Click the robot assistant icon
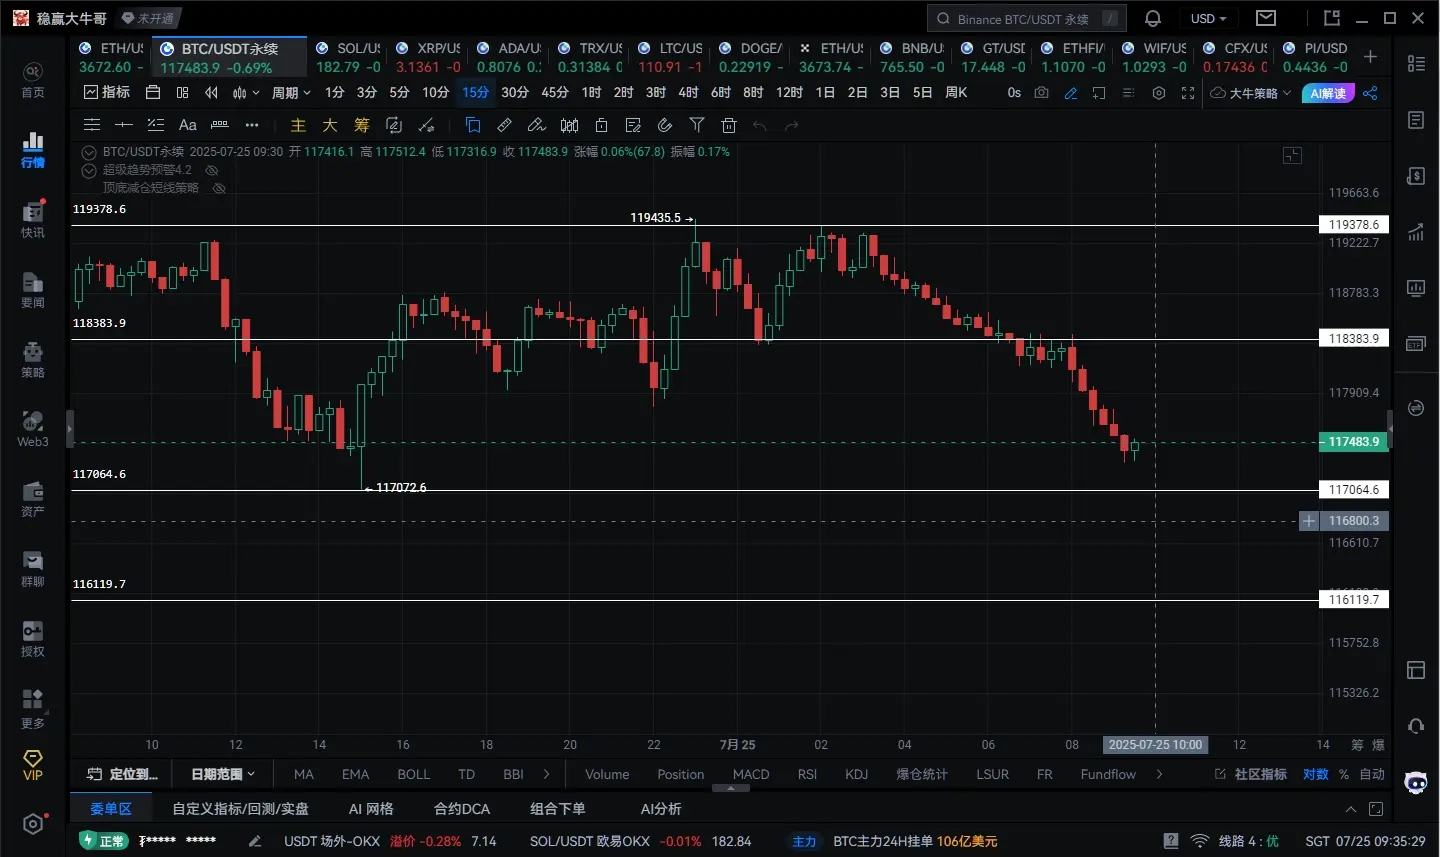The width and height of the screenshot is (1440, 857). tap(1416, 782)
